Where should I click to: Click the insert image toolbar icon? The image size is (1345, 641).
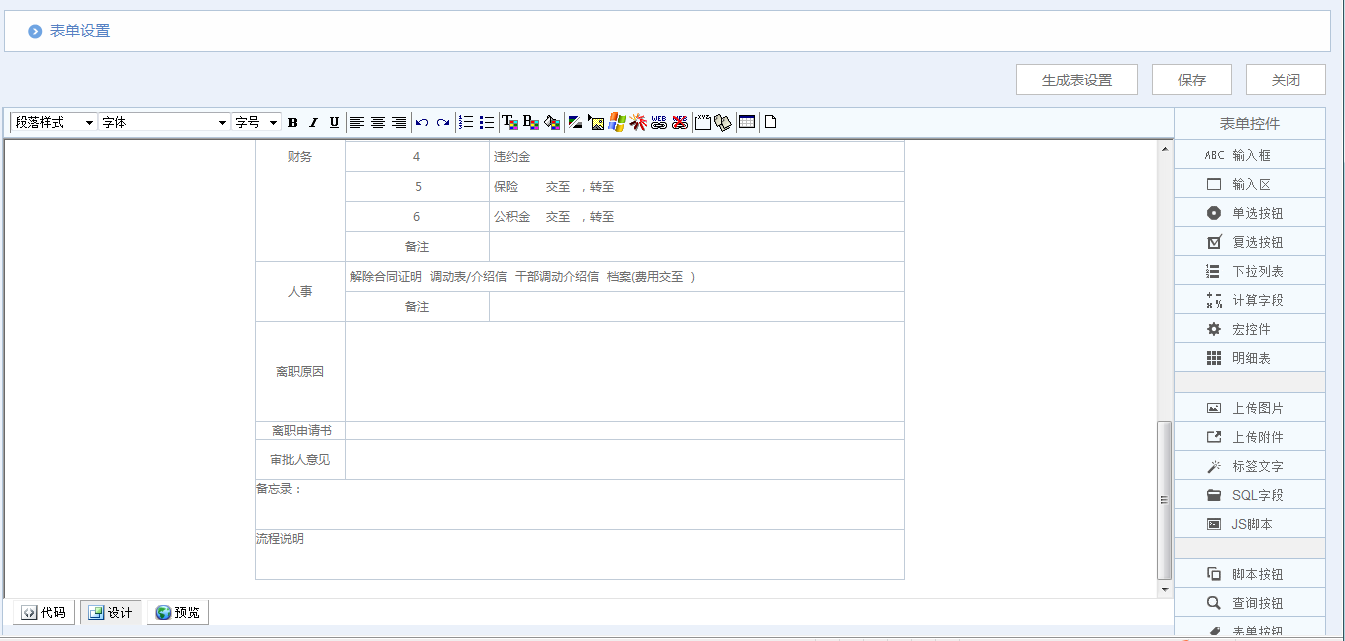[x=597, y=121]
